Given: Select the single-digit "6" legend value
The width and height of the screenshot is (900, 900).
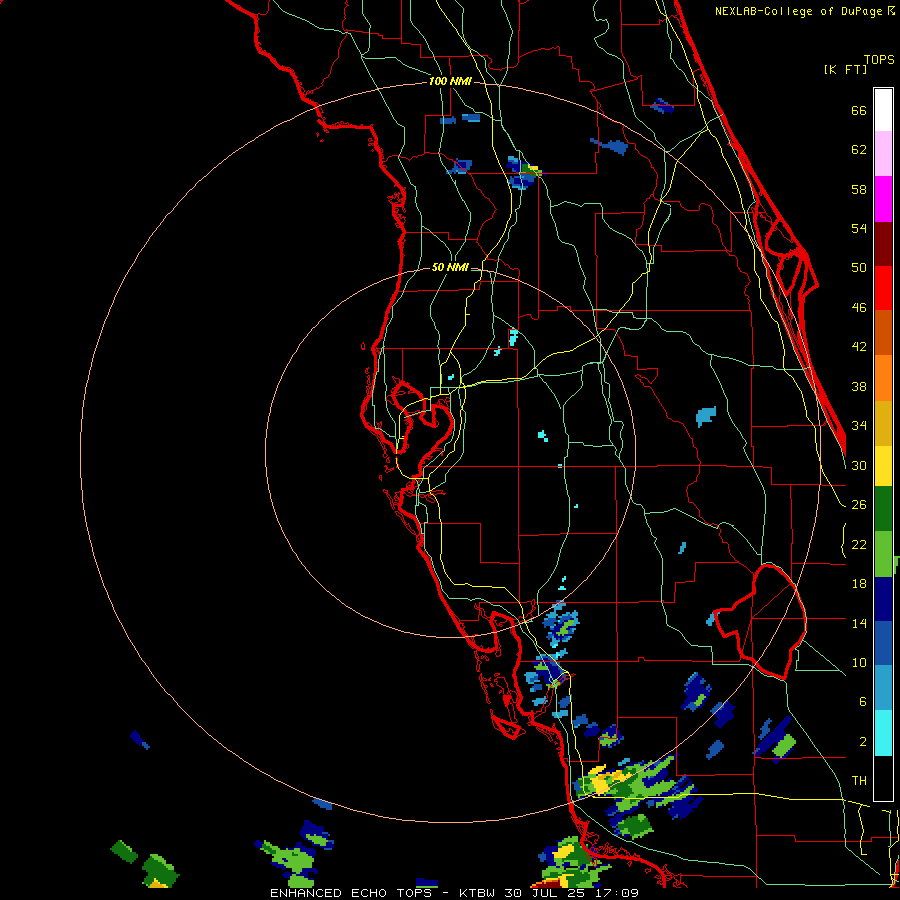Looking at the screenshot, I should [863, 702].
